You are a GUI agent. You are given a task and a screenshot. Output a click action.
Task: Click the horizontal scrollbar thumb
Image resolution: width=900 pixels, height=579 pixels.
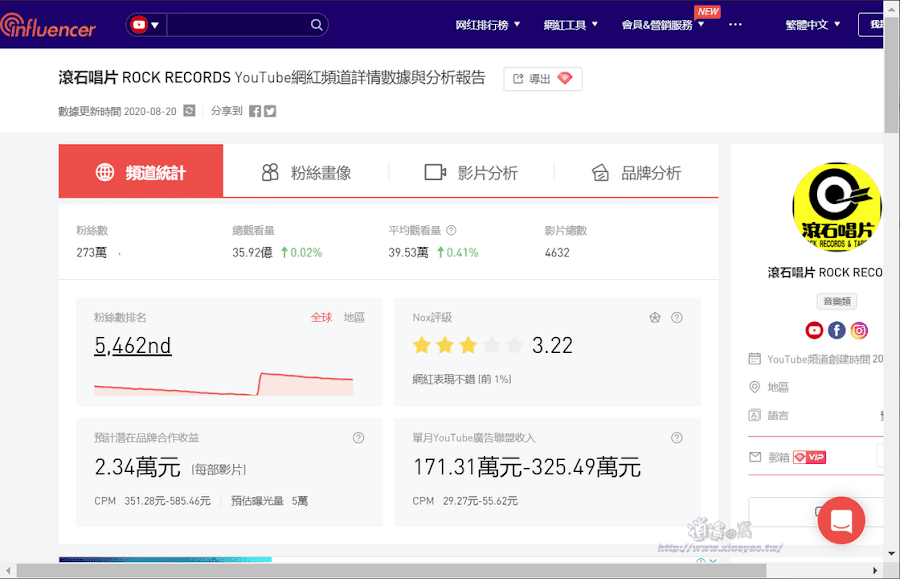391,570
